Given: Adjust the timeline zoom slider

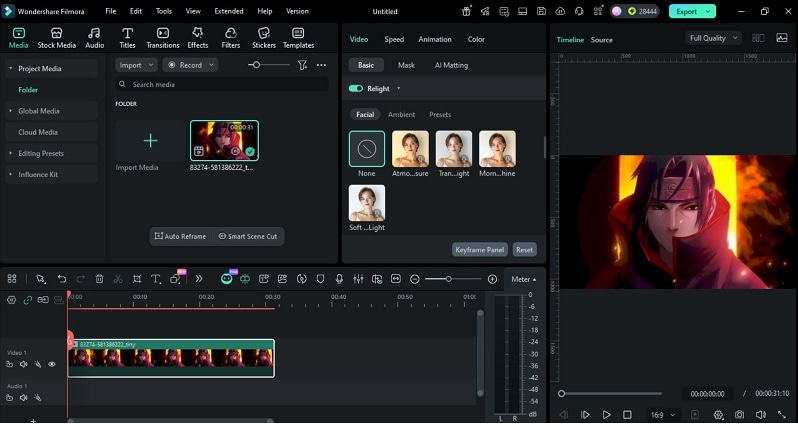Looking at the screenshot, I should coord(453,279).
